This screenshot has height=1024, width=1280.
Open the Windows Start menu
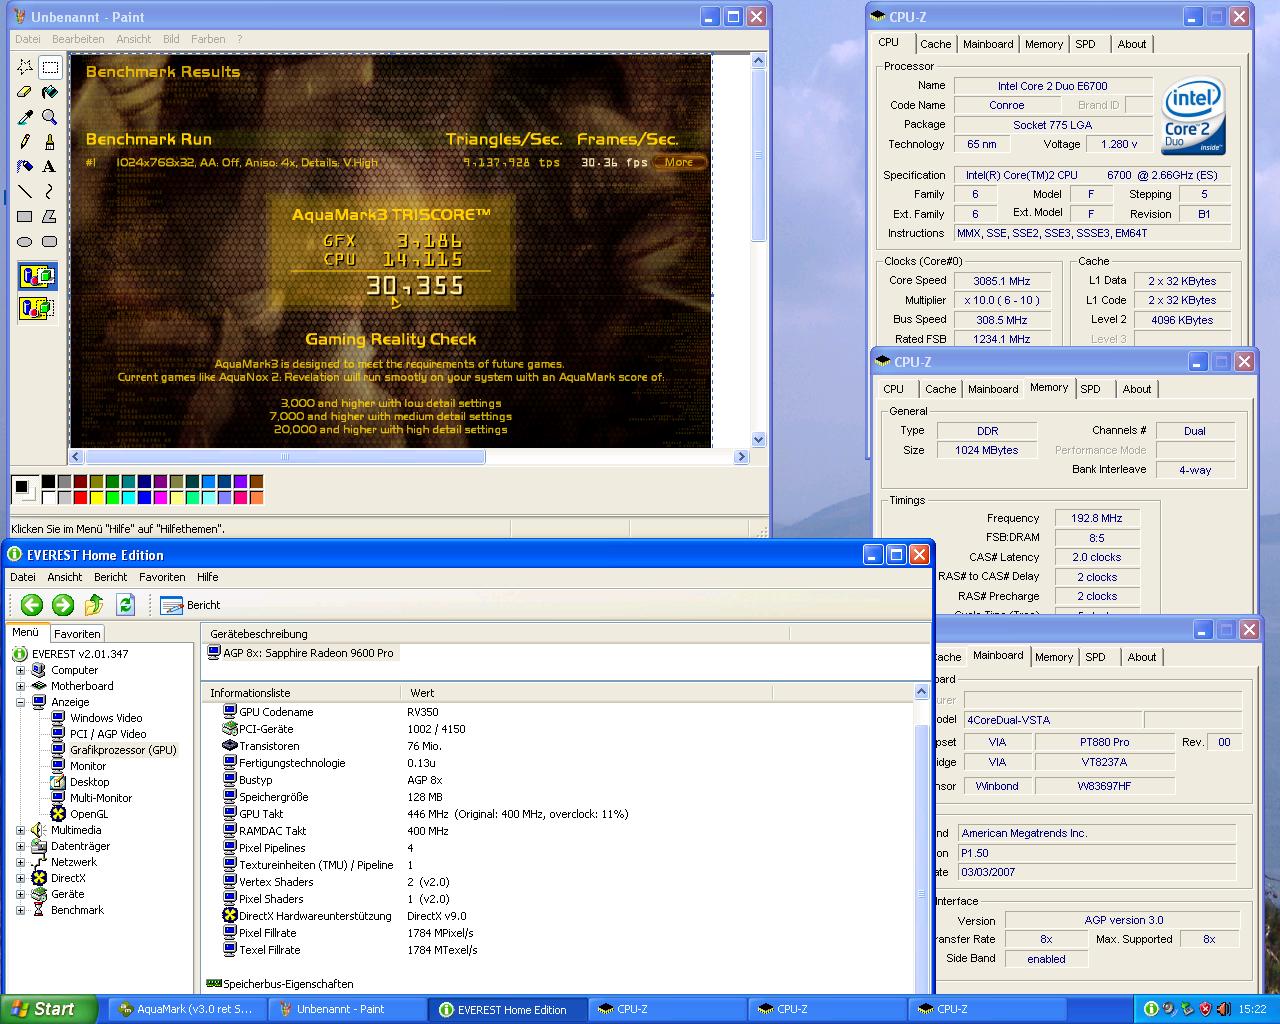click(x=48, y=1009)
